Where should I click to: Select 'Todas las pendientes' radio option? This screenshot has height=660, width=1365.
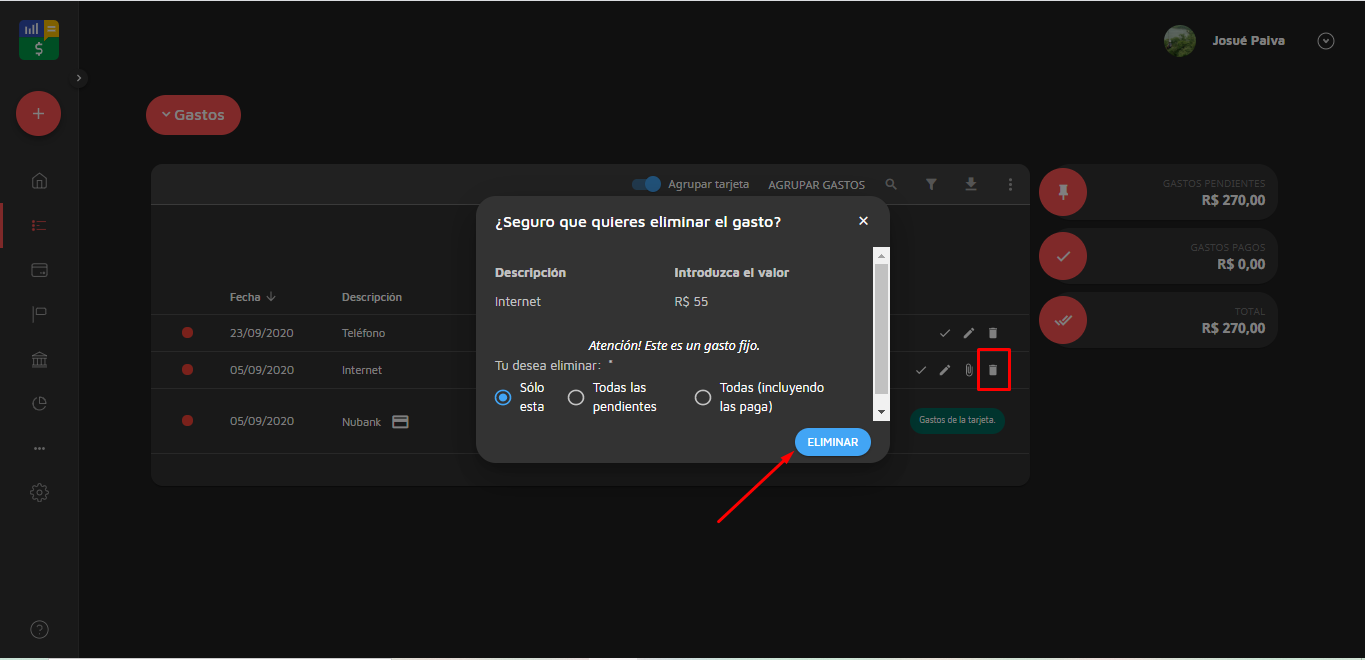(576, 398)
